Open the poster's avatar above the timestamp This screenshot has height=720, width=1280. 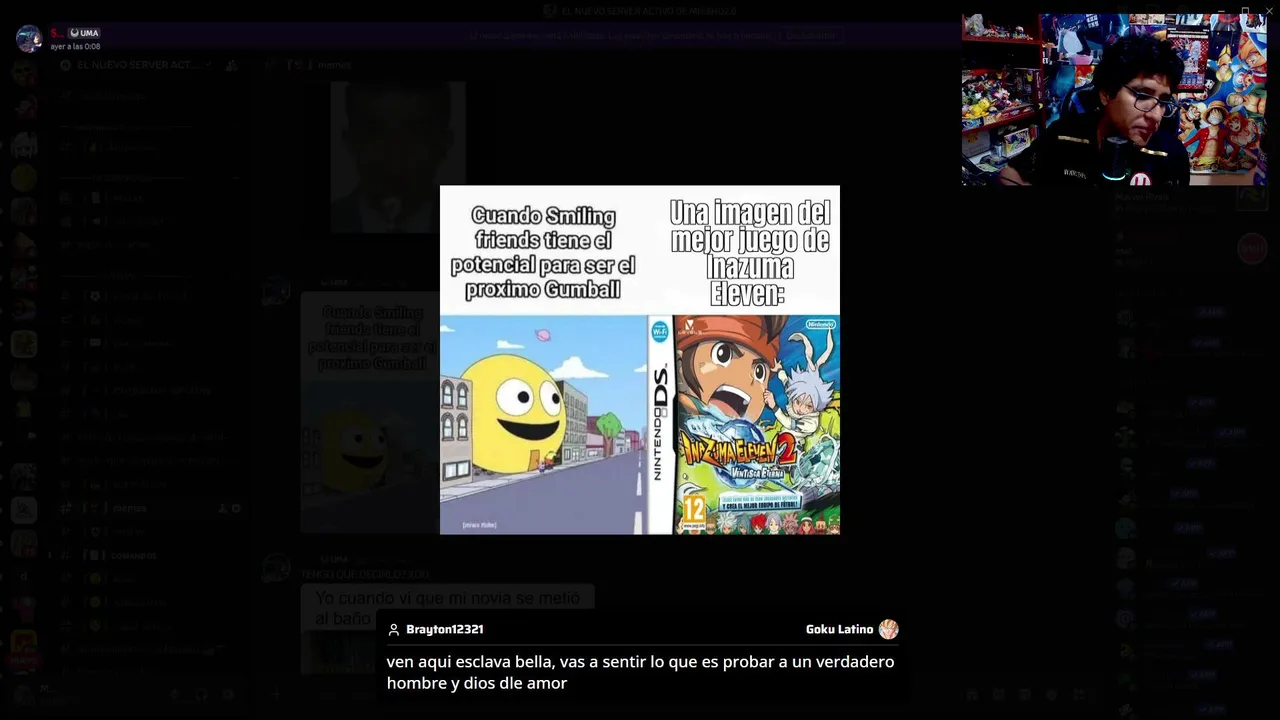(x=29, y=39)
